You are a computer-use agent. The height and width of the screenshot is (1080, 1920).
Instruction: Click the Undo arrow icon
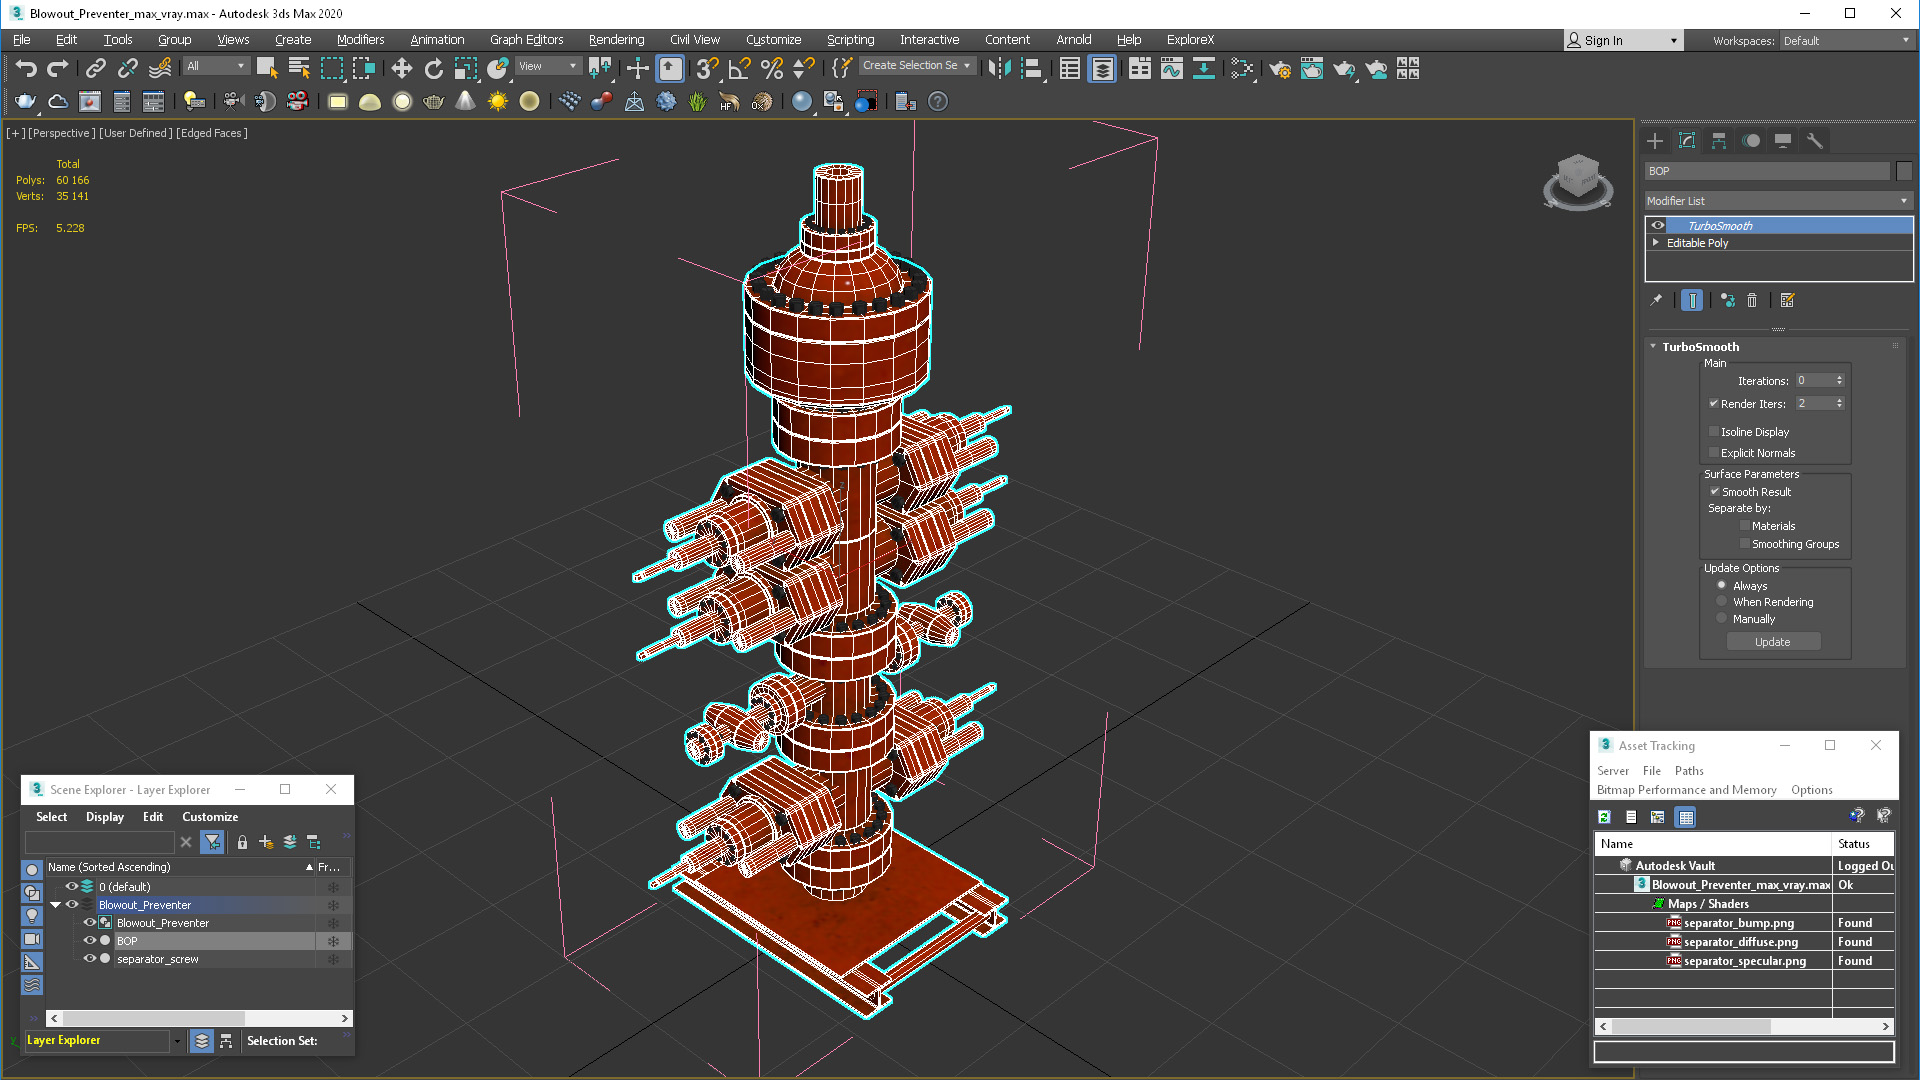(x=26, y=68)
